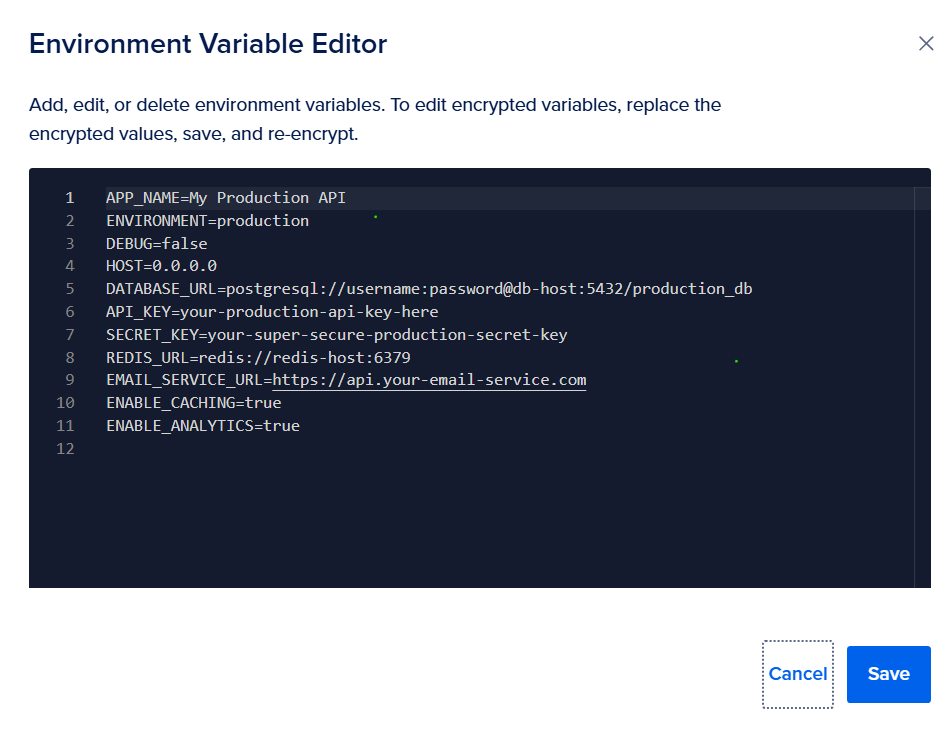Open the api.your-email-service.com link
Screen dimensions: 949x730
(429, 380)
